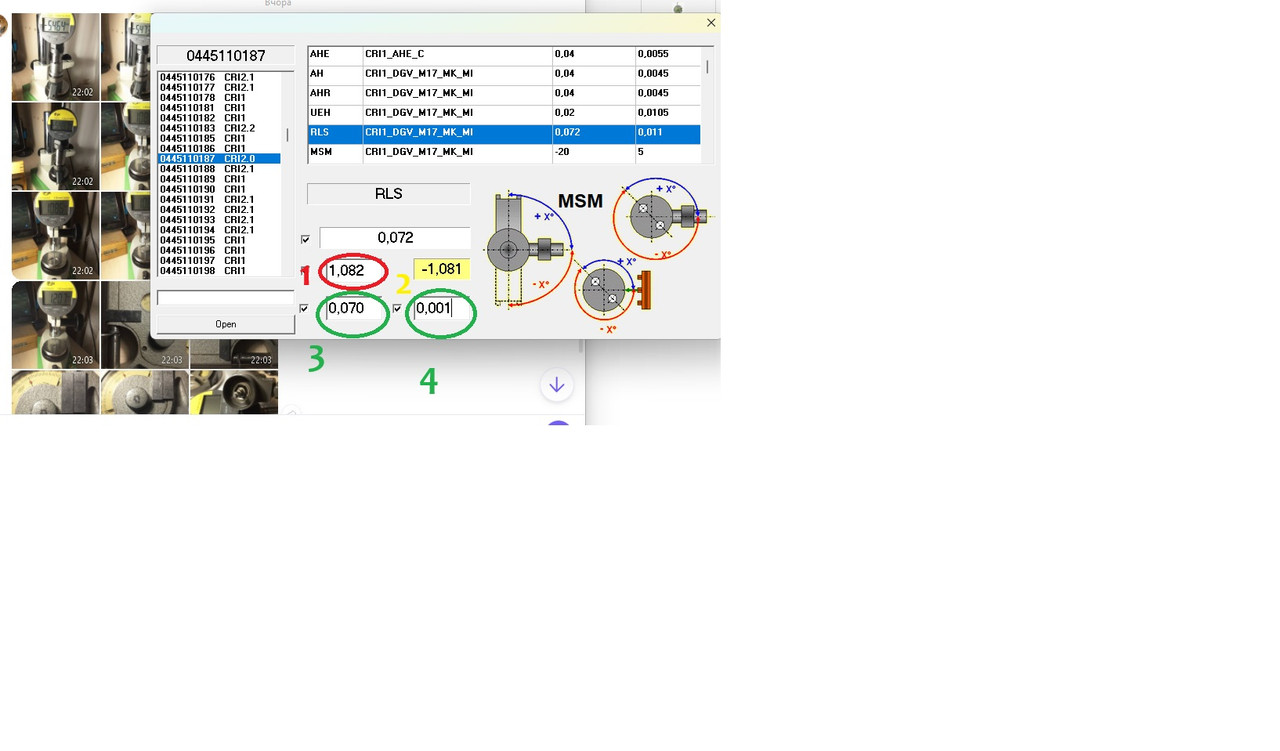Click the empty search field above Open

226,298
